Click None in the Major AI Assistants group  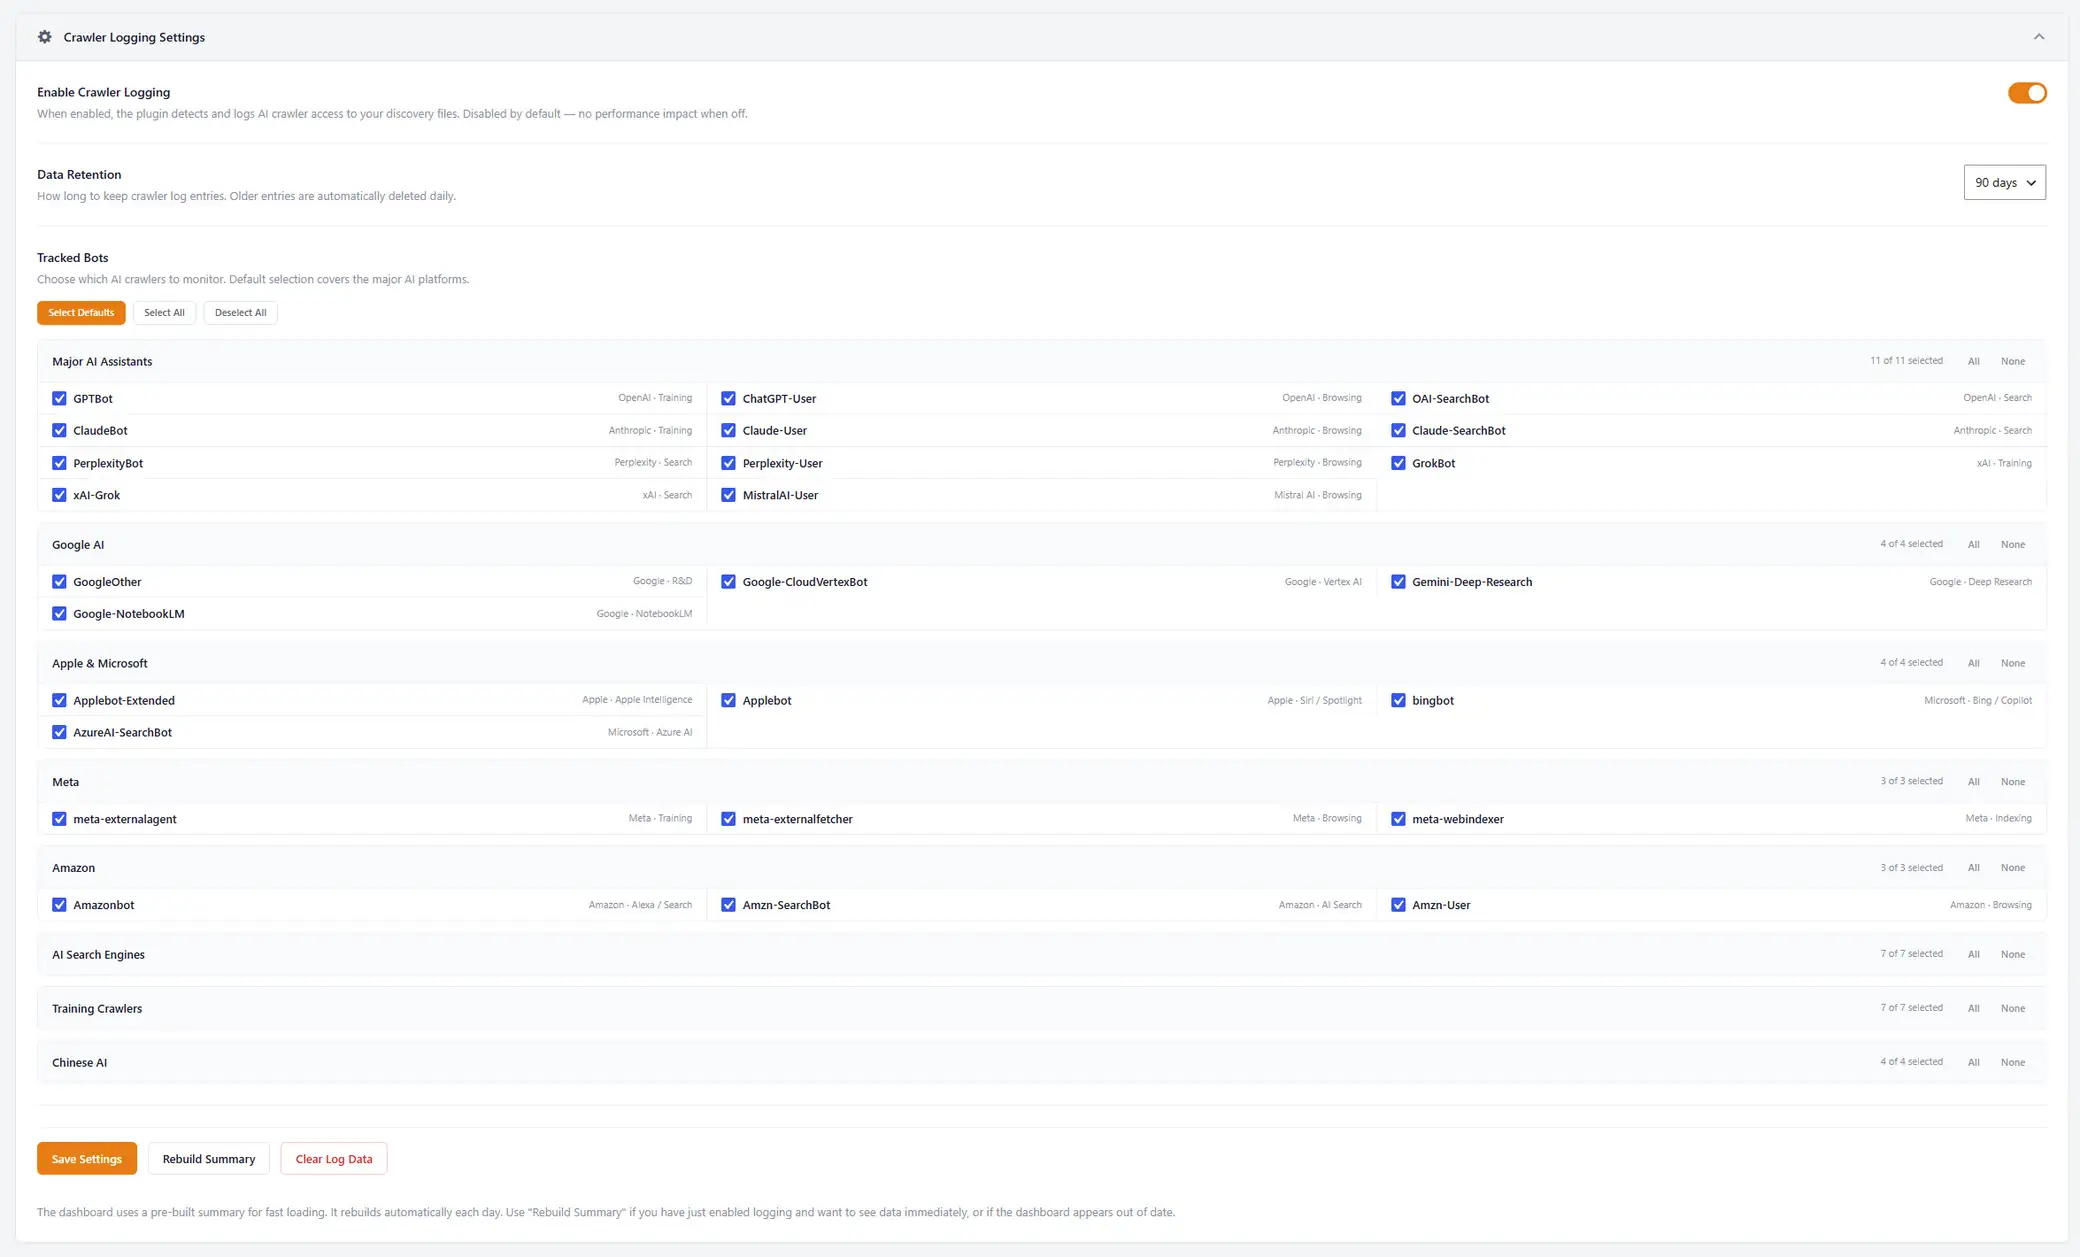2013,361
